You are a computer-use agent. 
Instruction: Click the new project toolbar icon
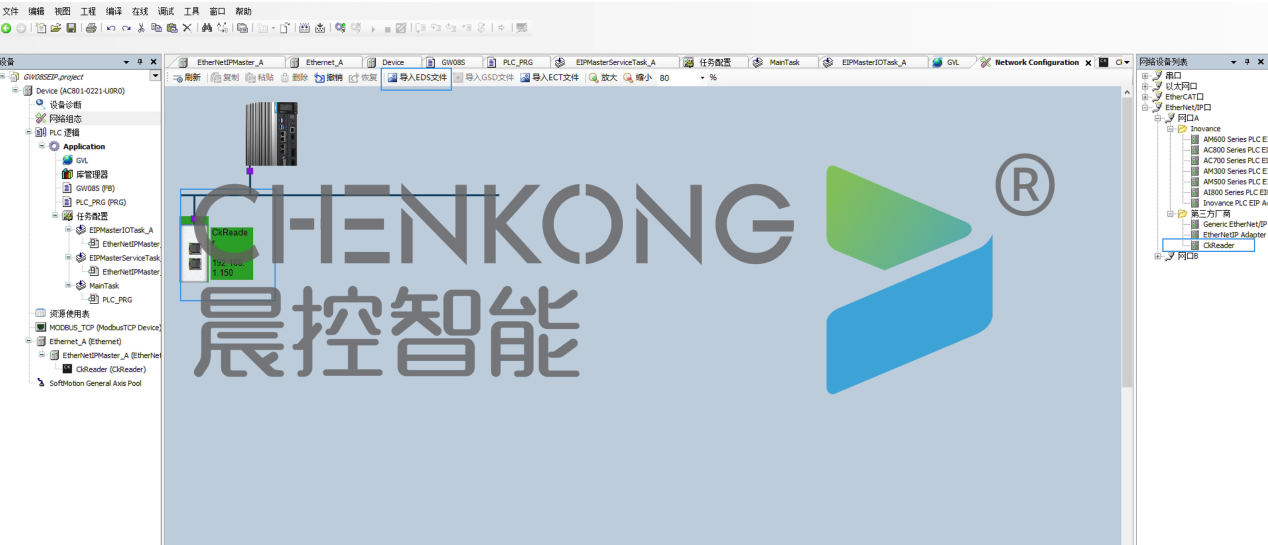(41, 28)
